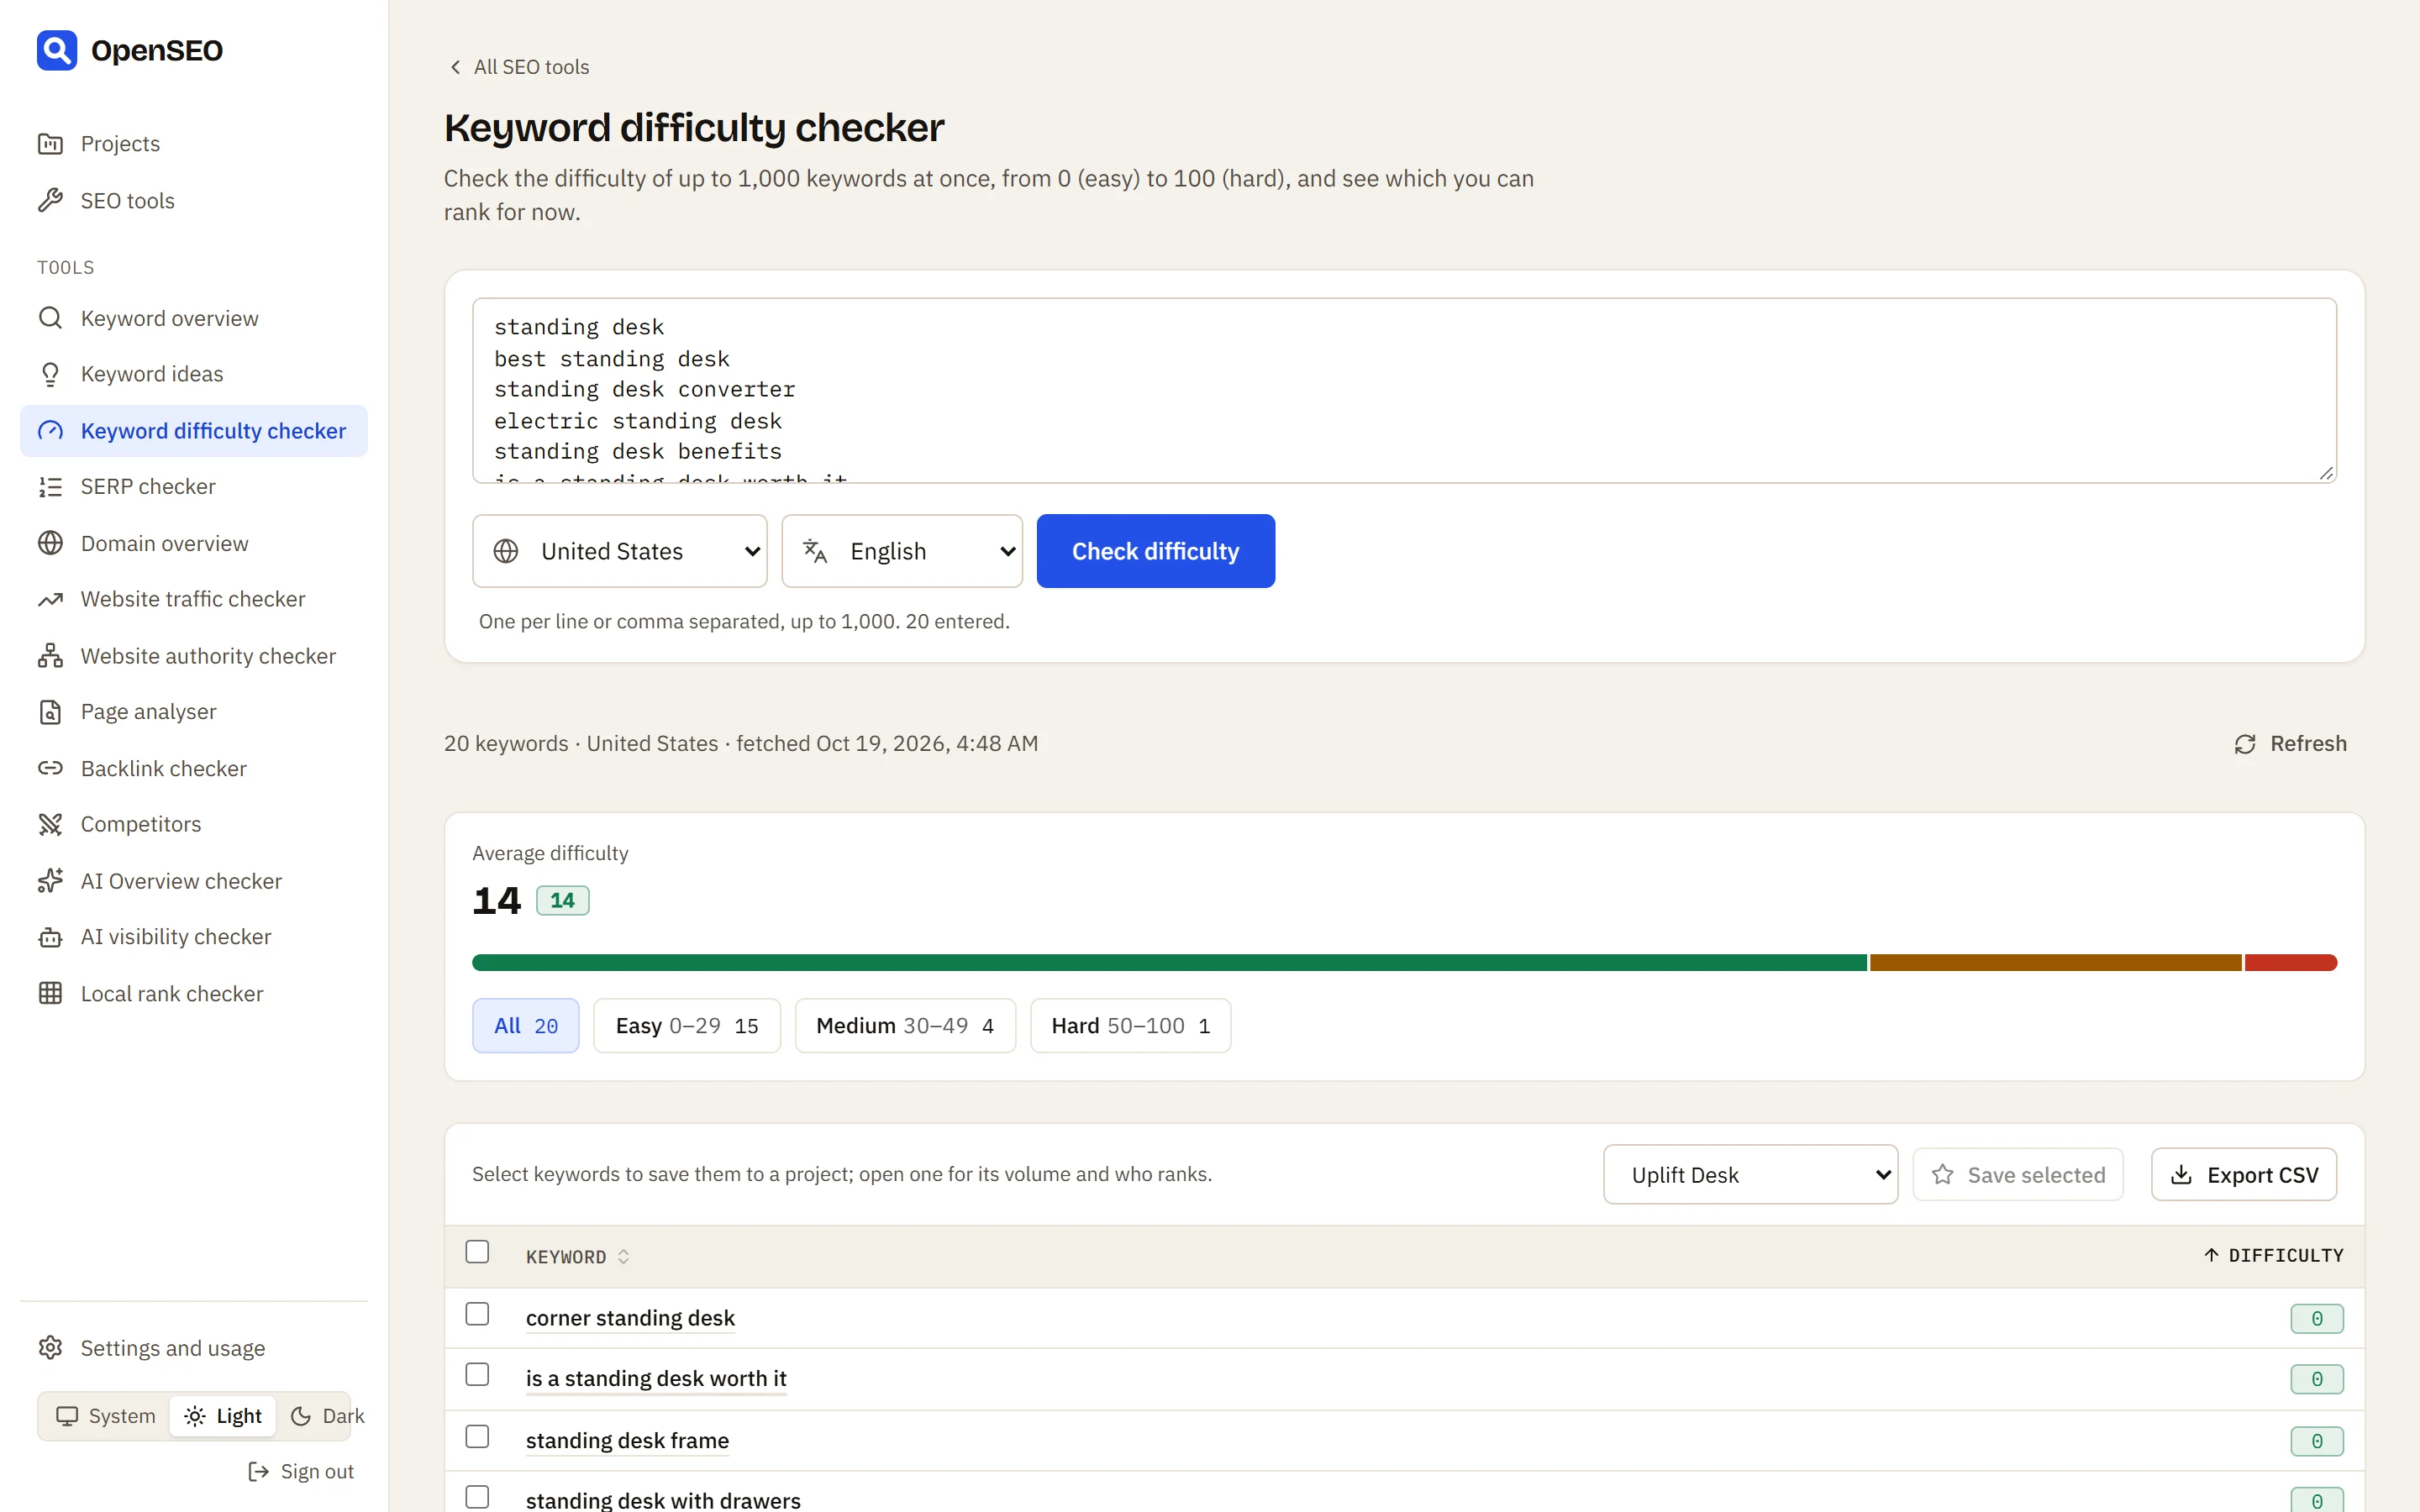
Task: Open the United States country dropdown
Action: (x=620, y=551)
